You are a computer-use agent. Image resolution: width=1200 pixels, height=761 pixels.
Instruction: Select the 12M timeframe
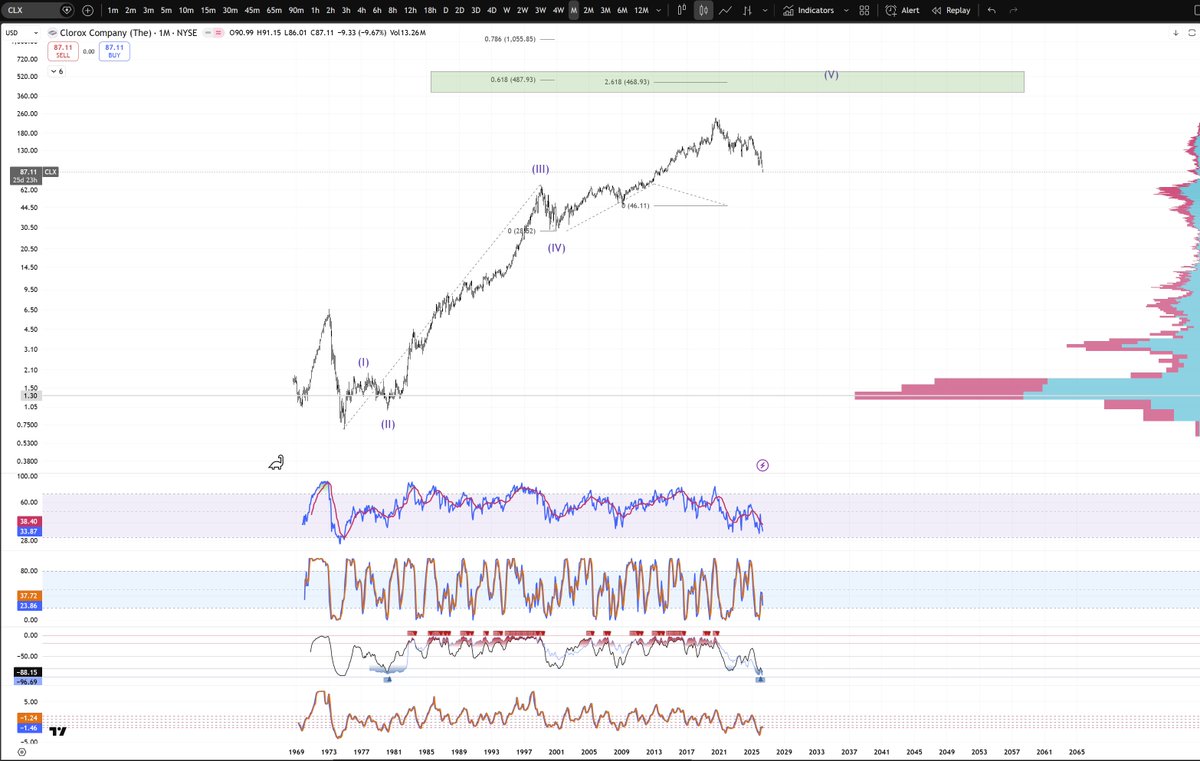point(641,10)
